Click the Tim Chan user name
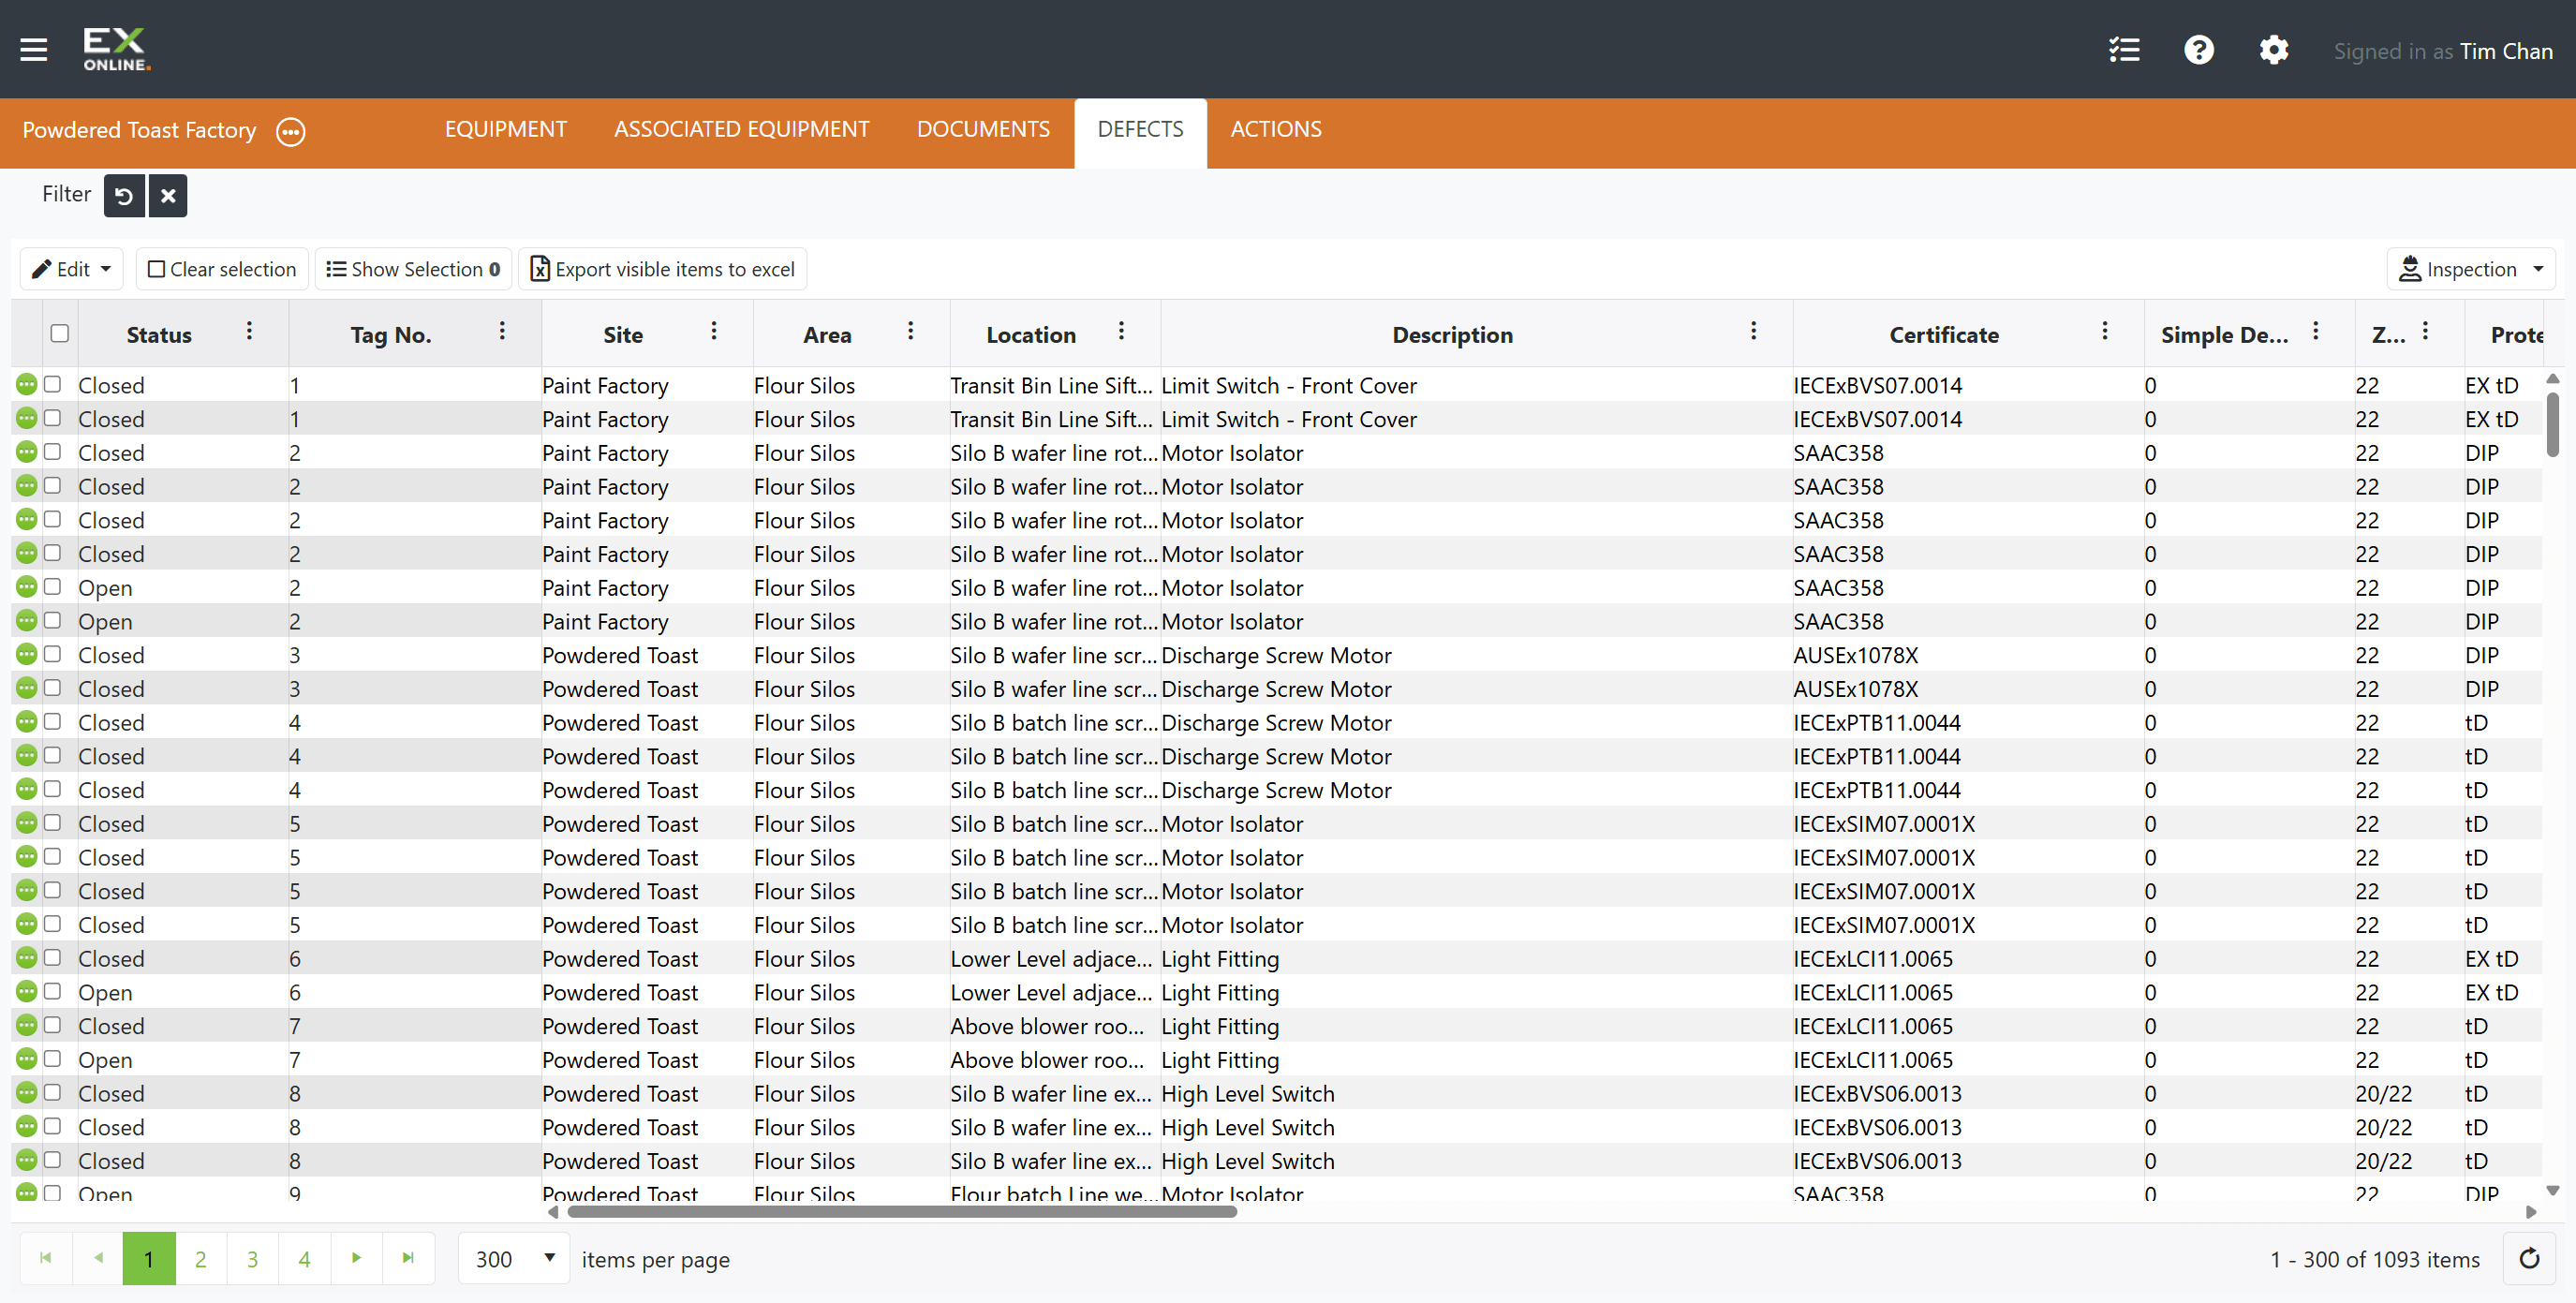 pyautogui.click(x=2506, y=51)
